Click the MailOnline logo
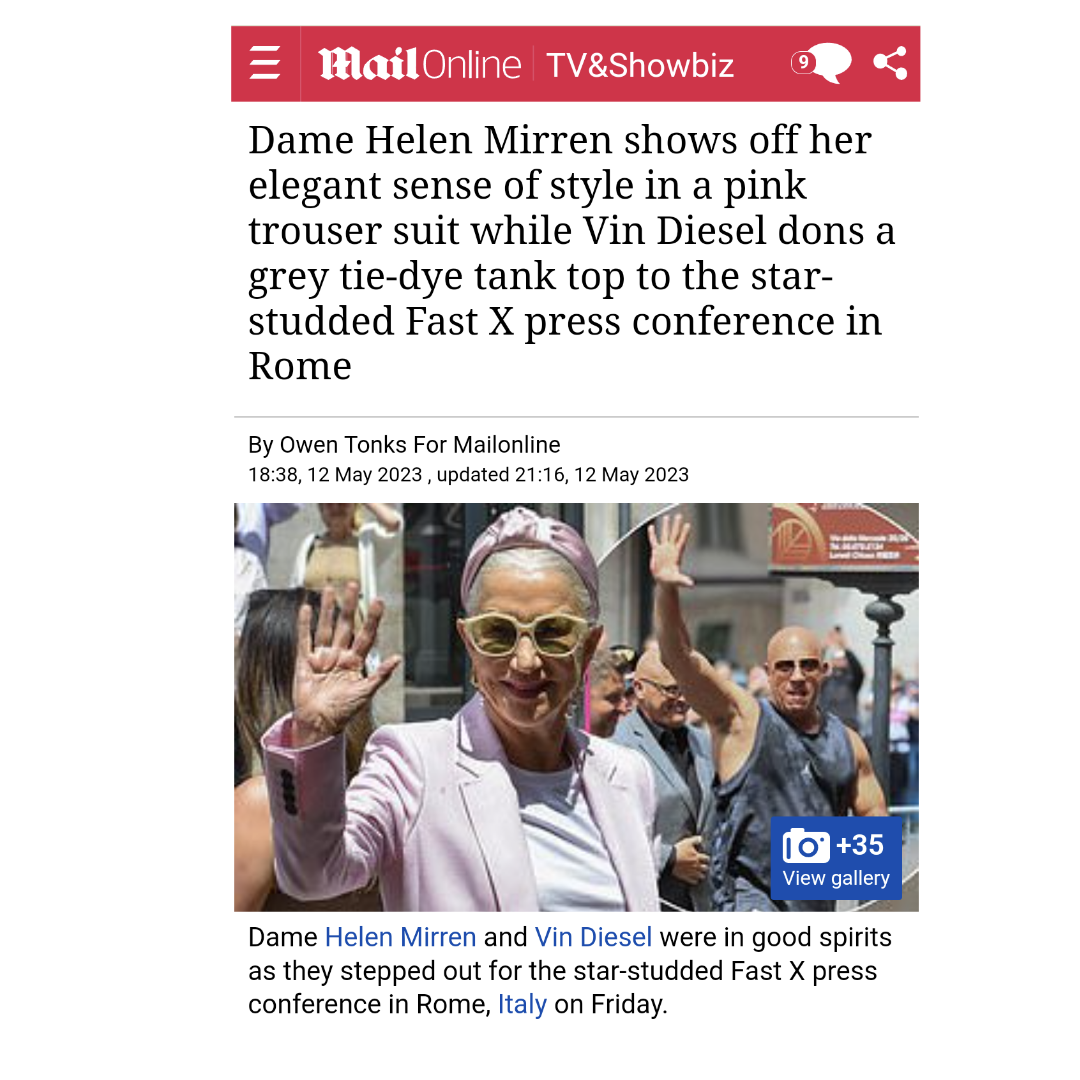This screenshot has width=1080, height=1080. [x=419, y=64]
